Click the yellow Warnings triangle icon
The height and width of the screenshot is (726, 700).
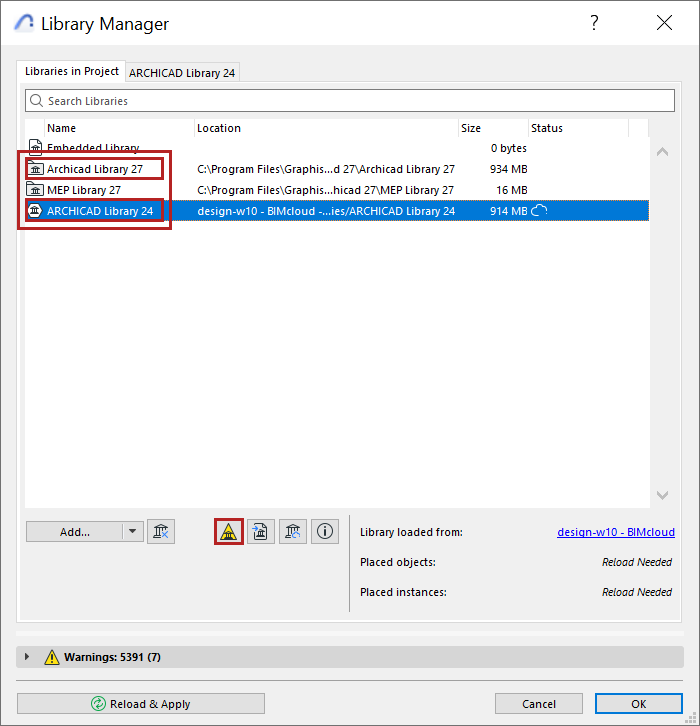[x=51, y=657]
